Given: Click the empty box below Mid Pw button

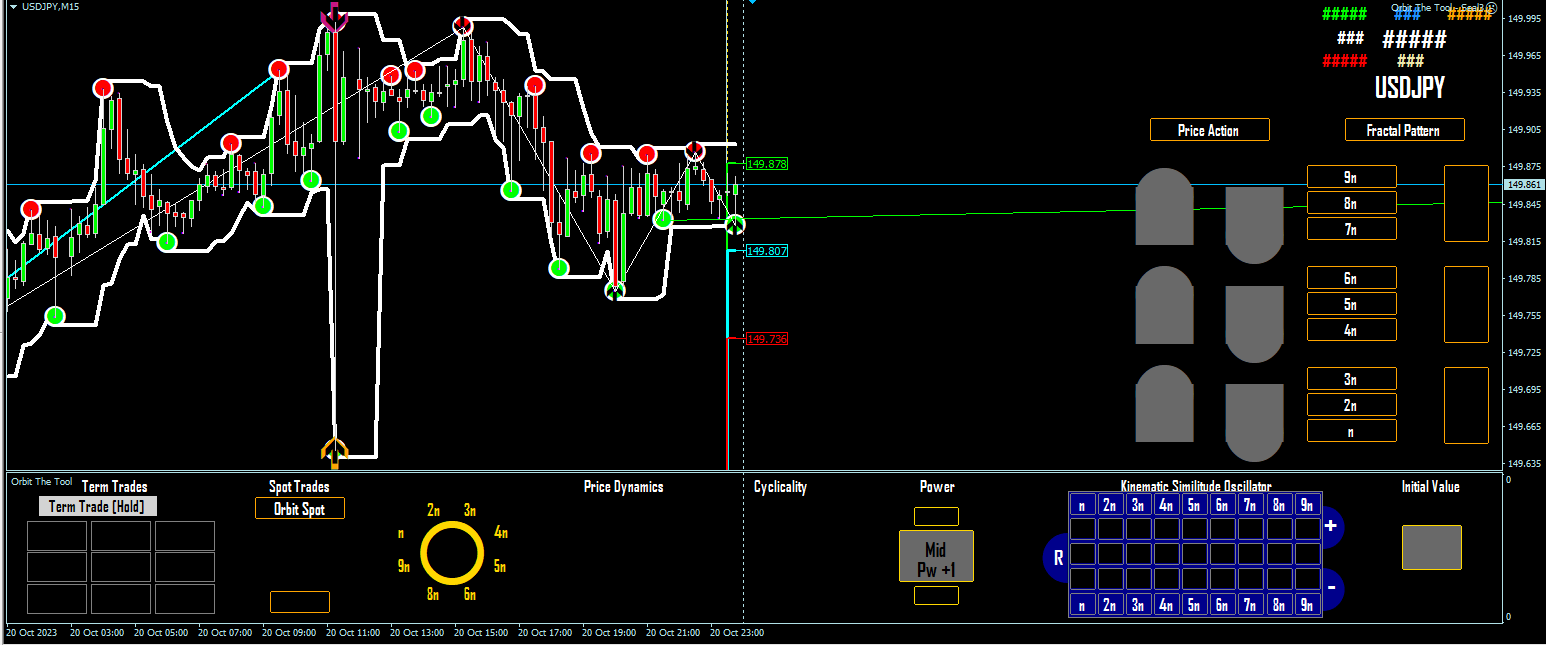Looking at the screenshot, I should [936, 595].
